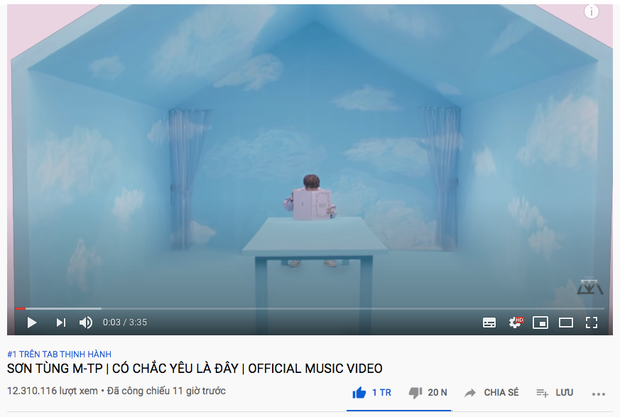Click the 0:03 / 3:35 time display
The height and width of the screenshot is (417, 620).
[125, 323]
